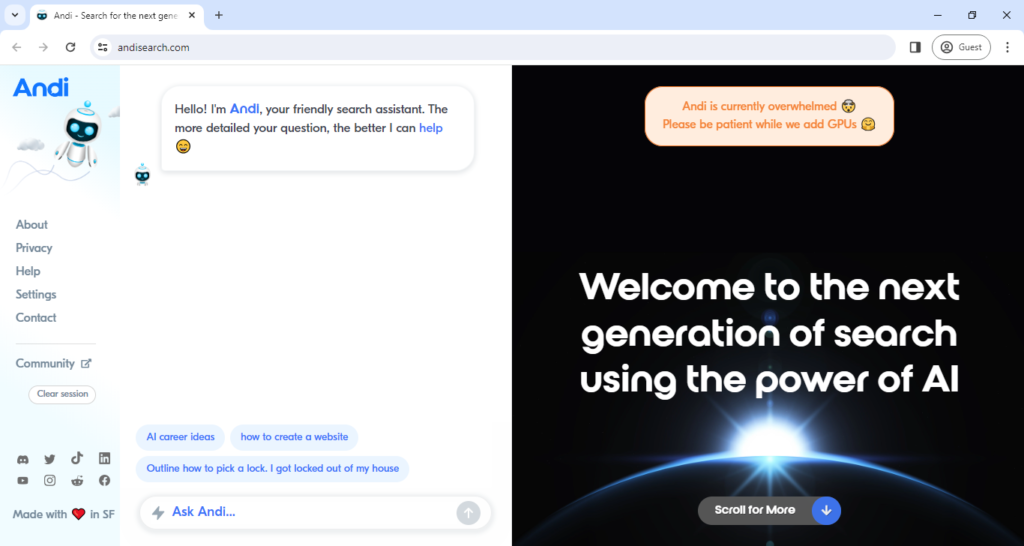Screen dimensions: 1024x546
Task: Open the Community external link
Action: click(x=54, y=364)
